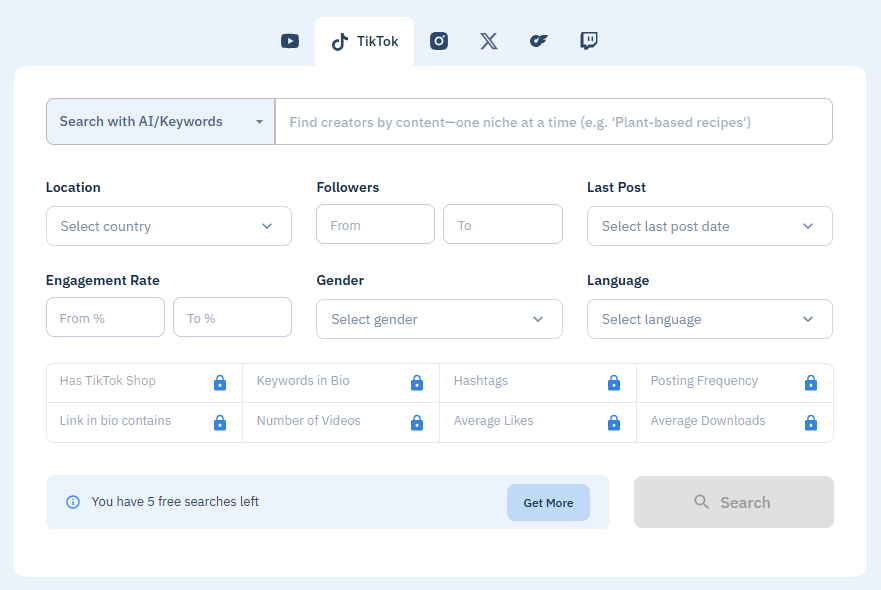Open the Select language dropdown
The height and width of the screenshot is (590, 881).
pos(709,319)
